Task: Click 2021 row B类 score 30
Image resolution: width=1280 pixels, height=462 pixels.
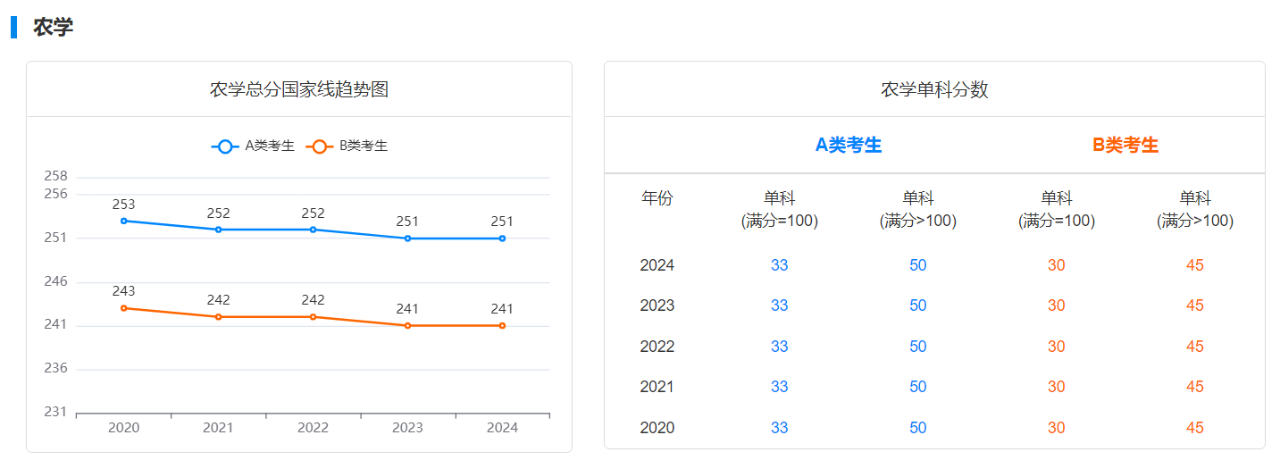Action: [x=1056, y=387]
